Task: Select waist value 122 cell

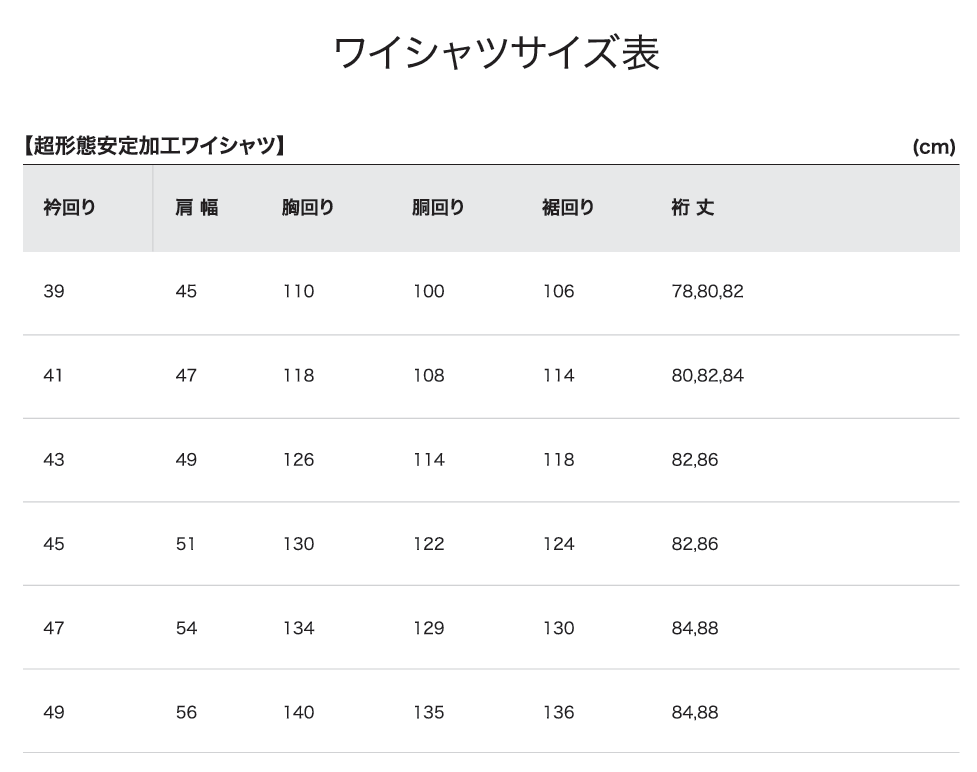Action: pyautogui.click(x=429, y=544)
